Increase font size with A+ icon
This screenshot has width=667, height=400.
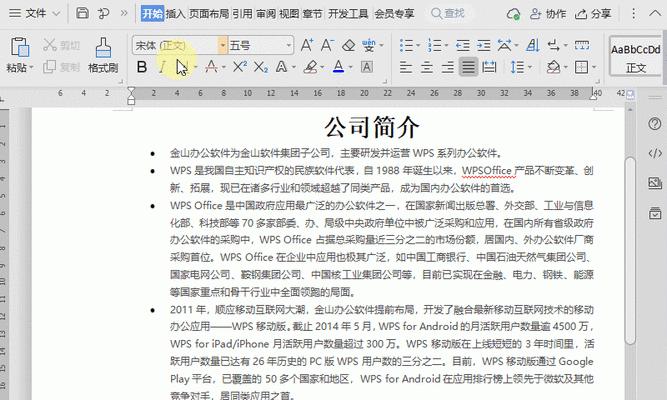pos(307,45)
